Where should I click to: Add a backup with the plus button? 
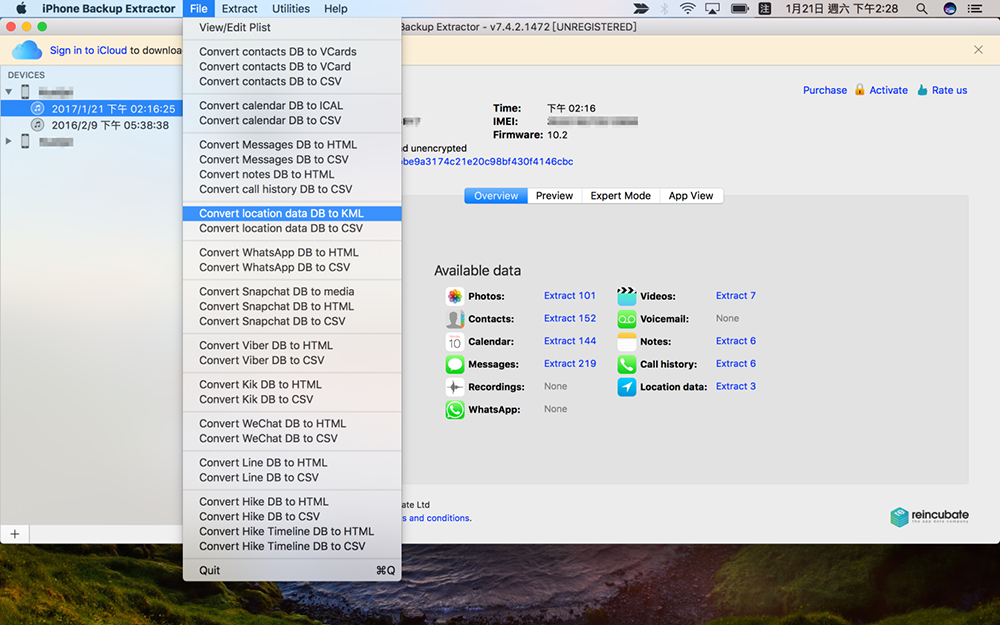[15, 534]
